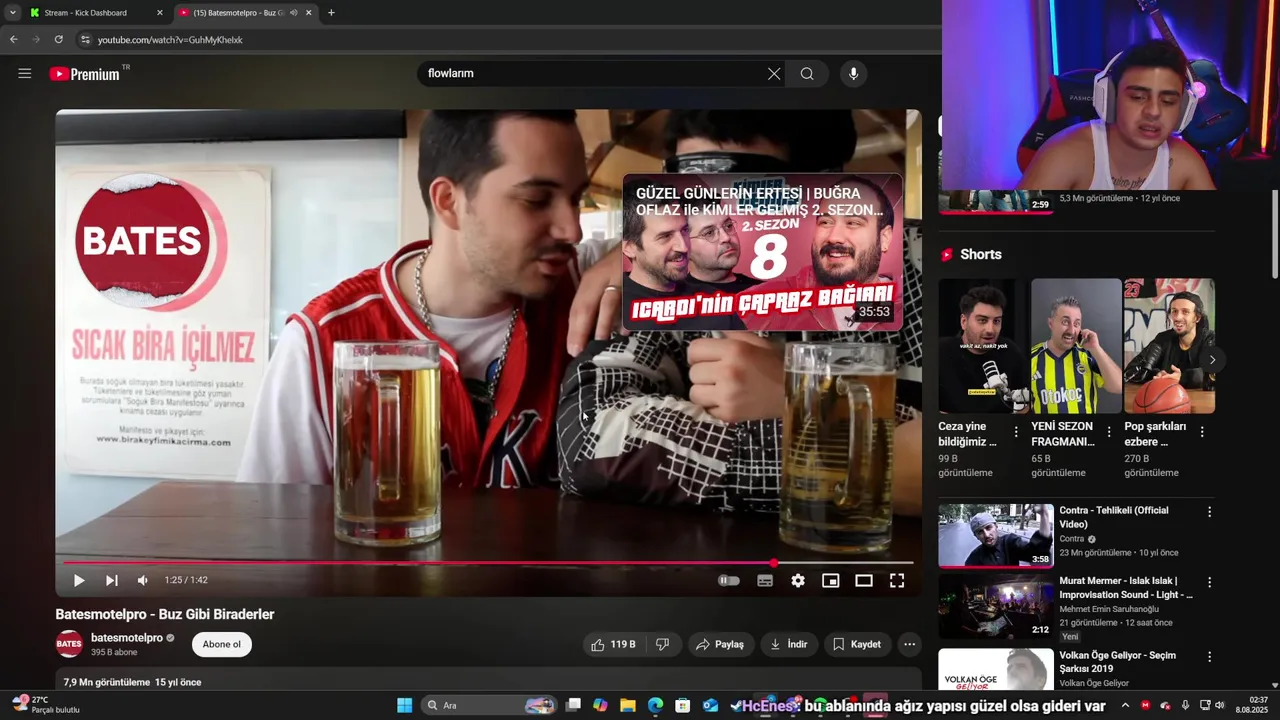Open the clock and date showing 02:37
Viewport: 1280px width, 720px height.
tap(1251, 705)
